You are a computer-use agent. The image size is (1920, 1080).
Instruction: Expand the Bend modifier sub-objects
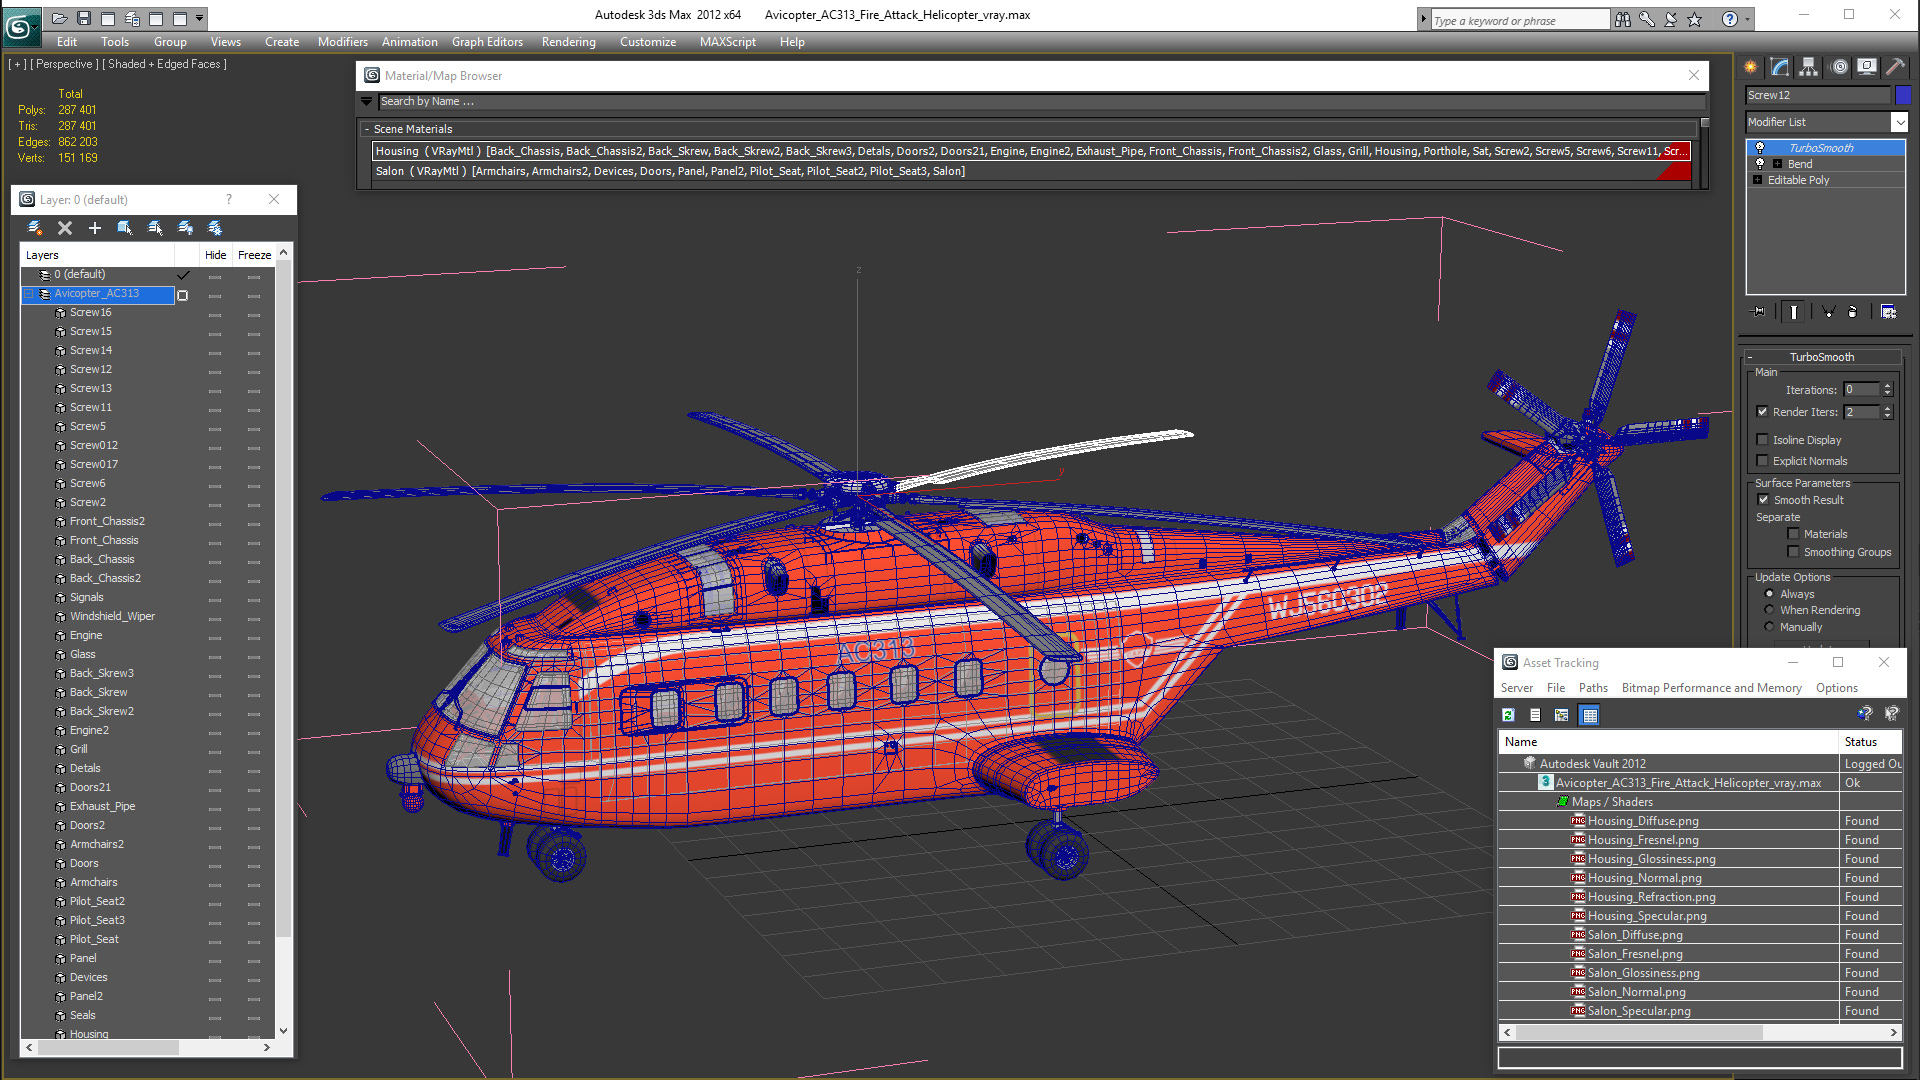pyautogui.click(x=1777, y=164)
